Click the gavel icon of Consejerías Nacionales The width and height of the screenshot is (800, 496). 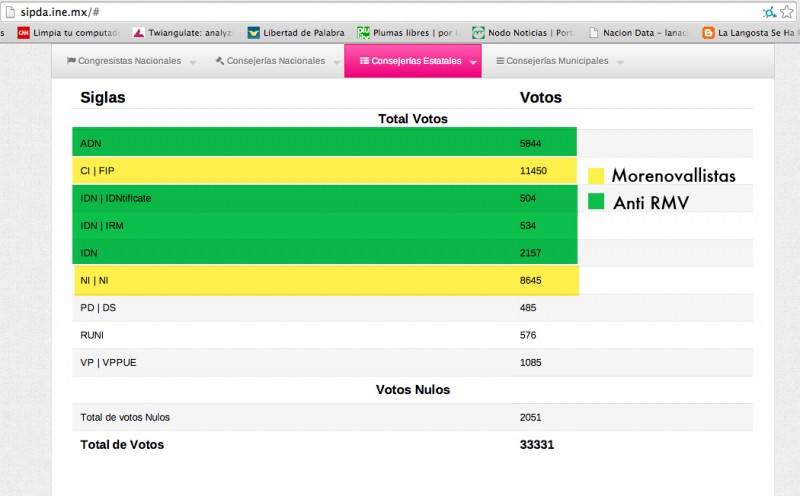220,60
